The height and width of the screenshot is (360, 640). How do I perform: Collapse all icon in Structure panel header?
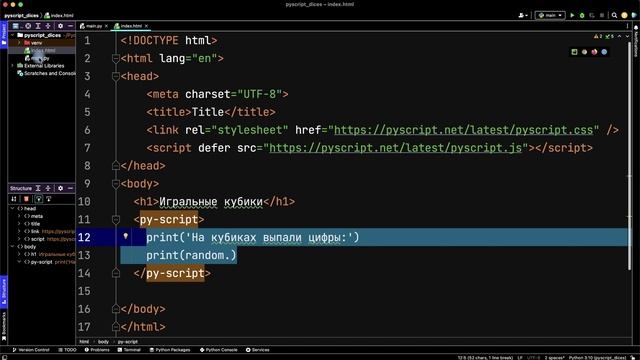click(x=48, y=188)
